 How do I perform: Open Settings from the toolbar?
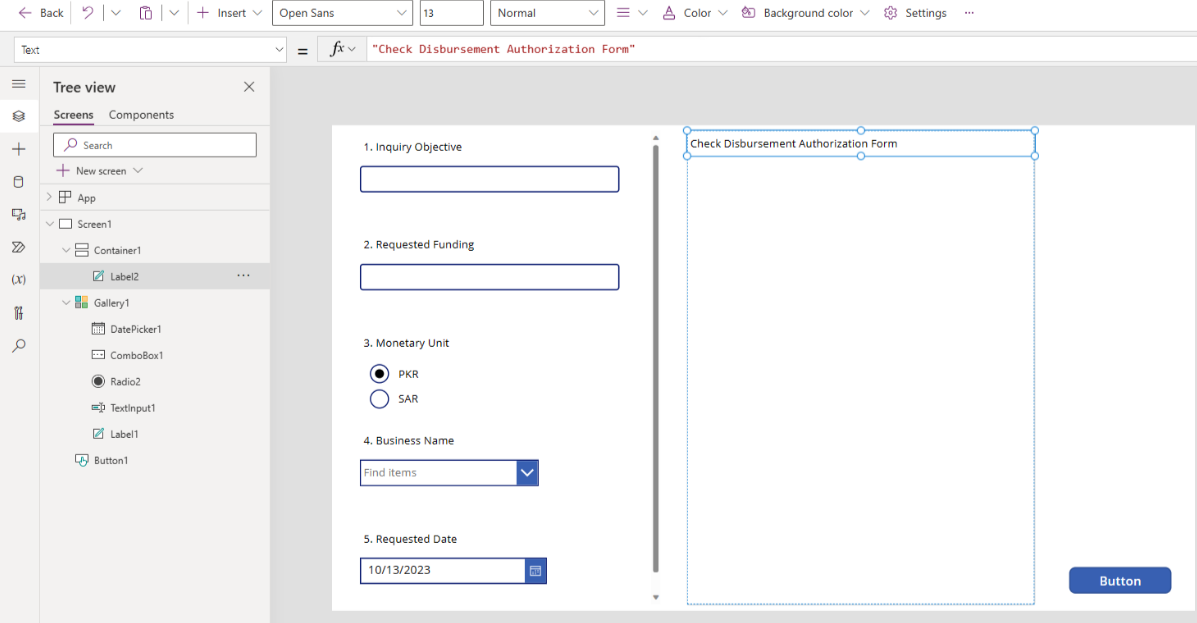(x=915, y=13)
